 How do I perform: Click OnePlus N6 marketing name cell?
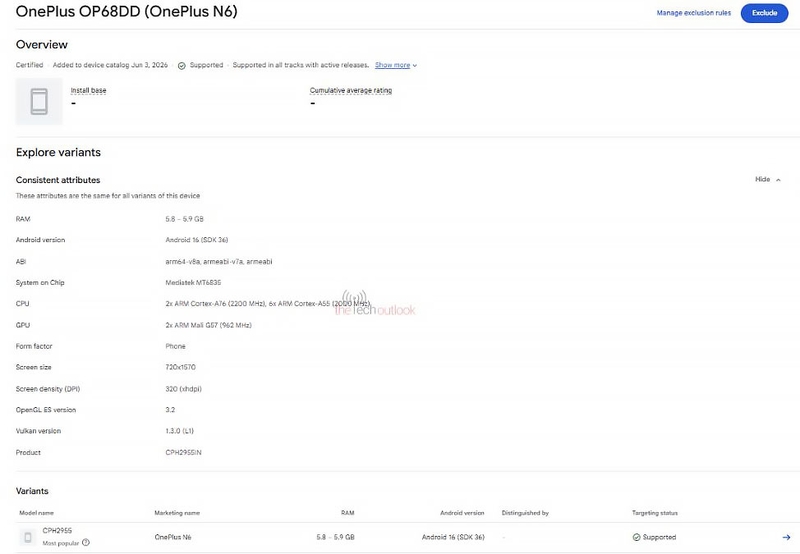tap(173, 537)
